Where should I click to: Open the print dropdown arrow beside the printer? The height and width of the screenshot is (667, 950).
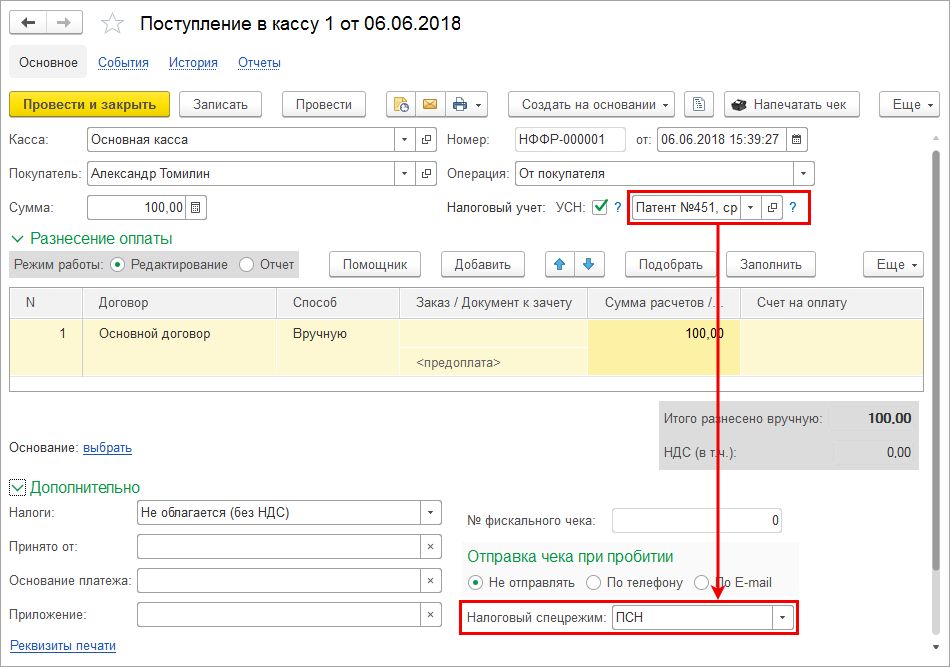click(479, 104)
